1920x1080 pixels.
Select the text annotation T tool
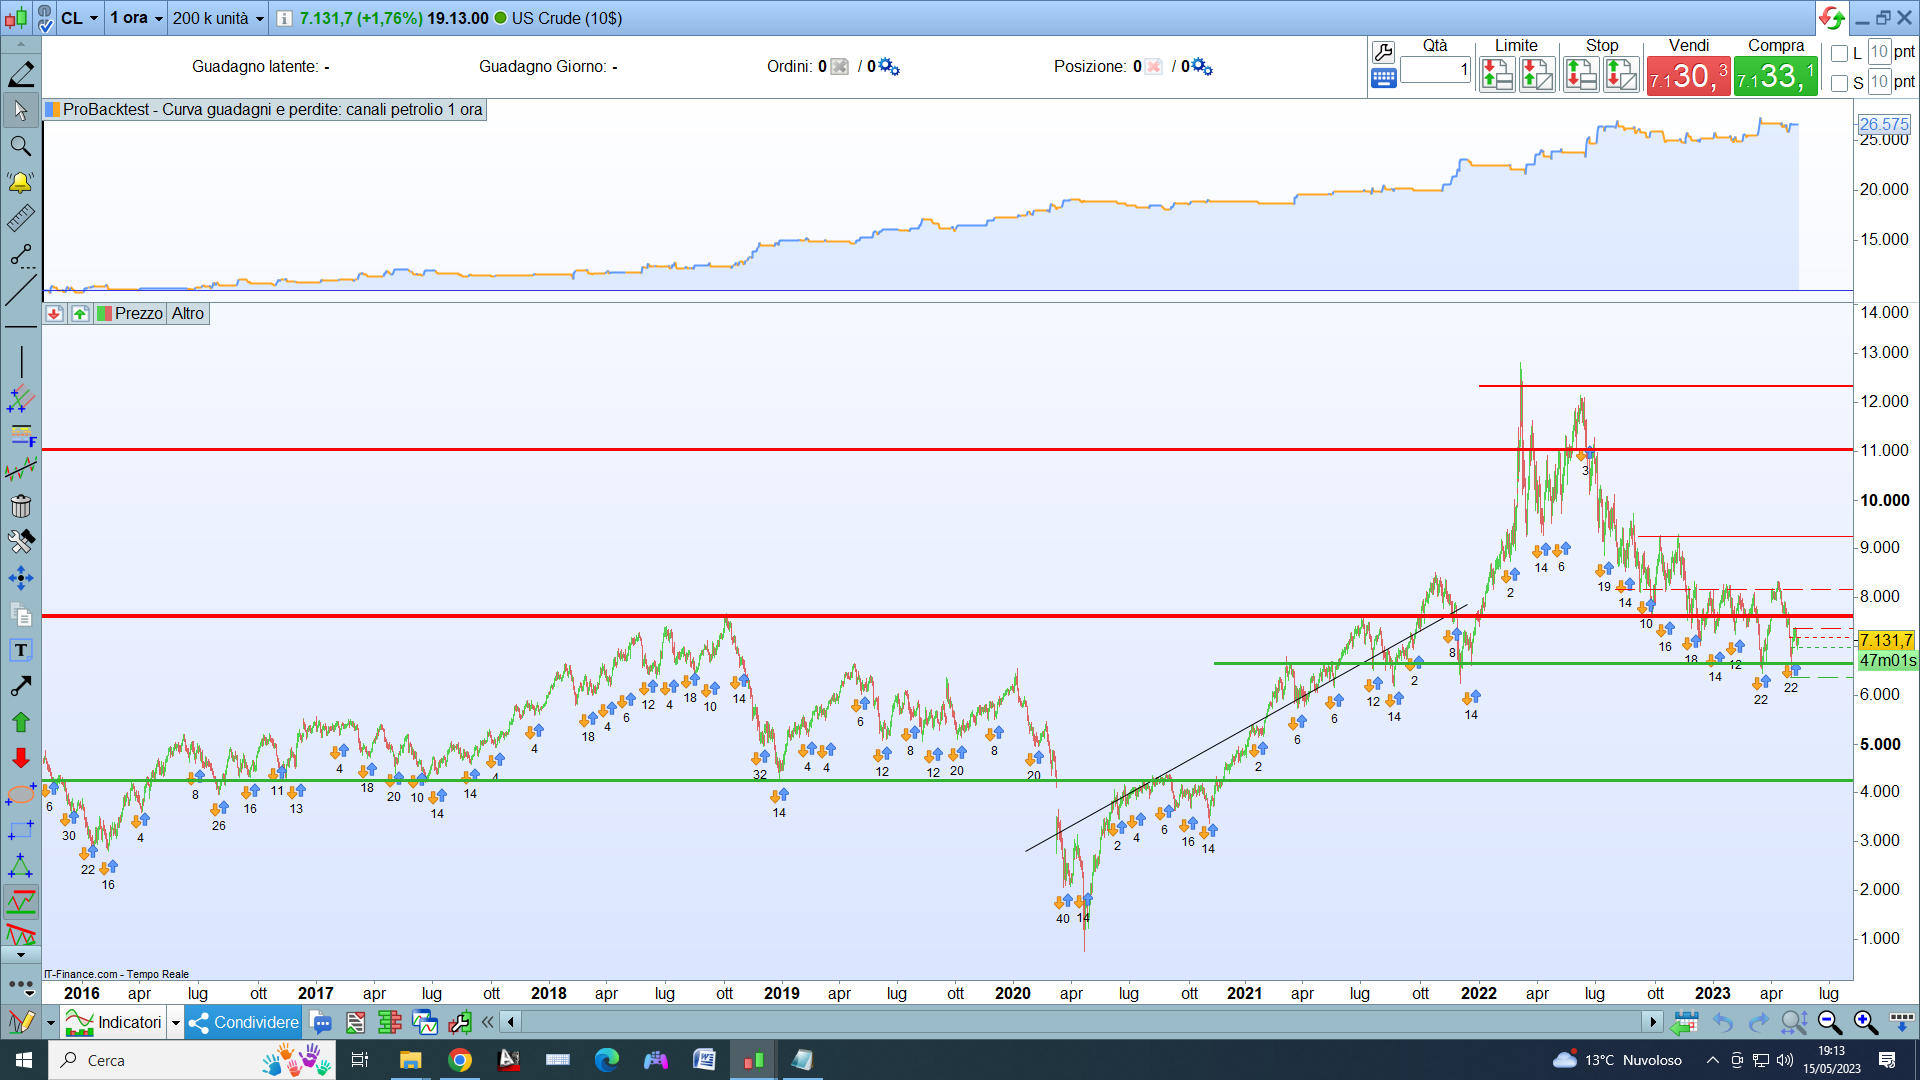[21, 650]
